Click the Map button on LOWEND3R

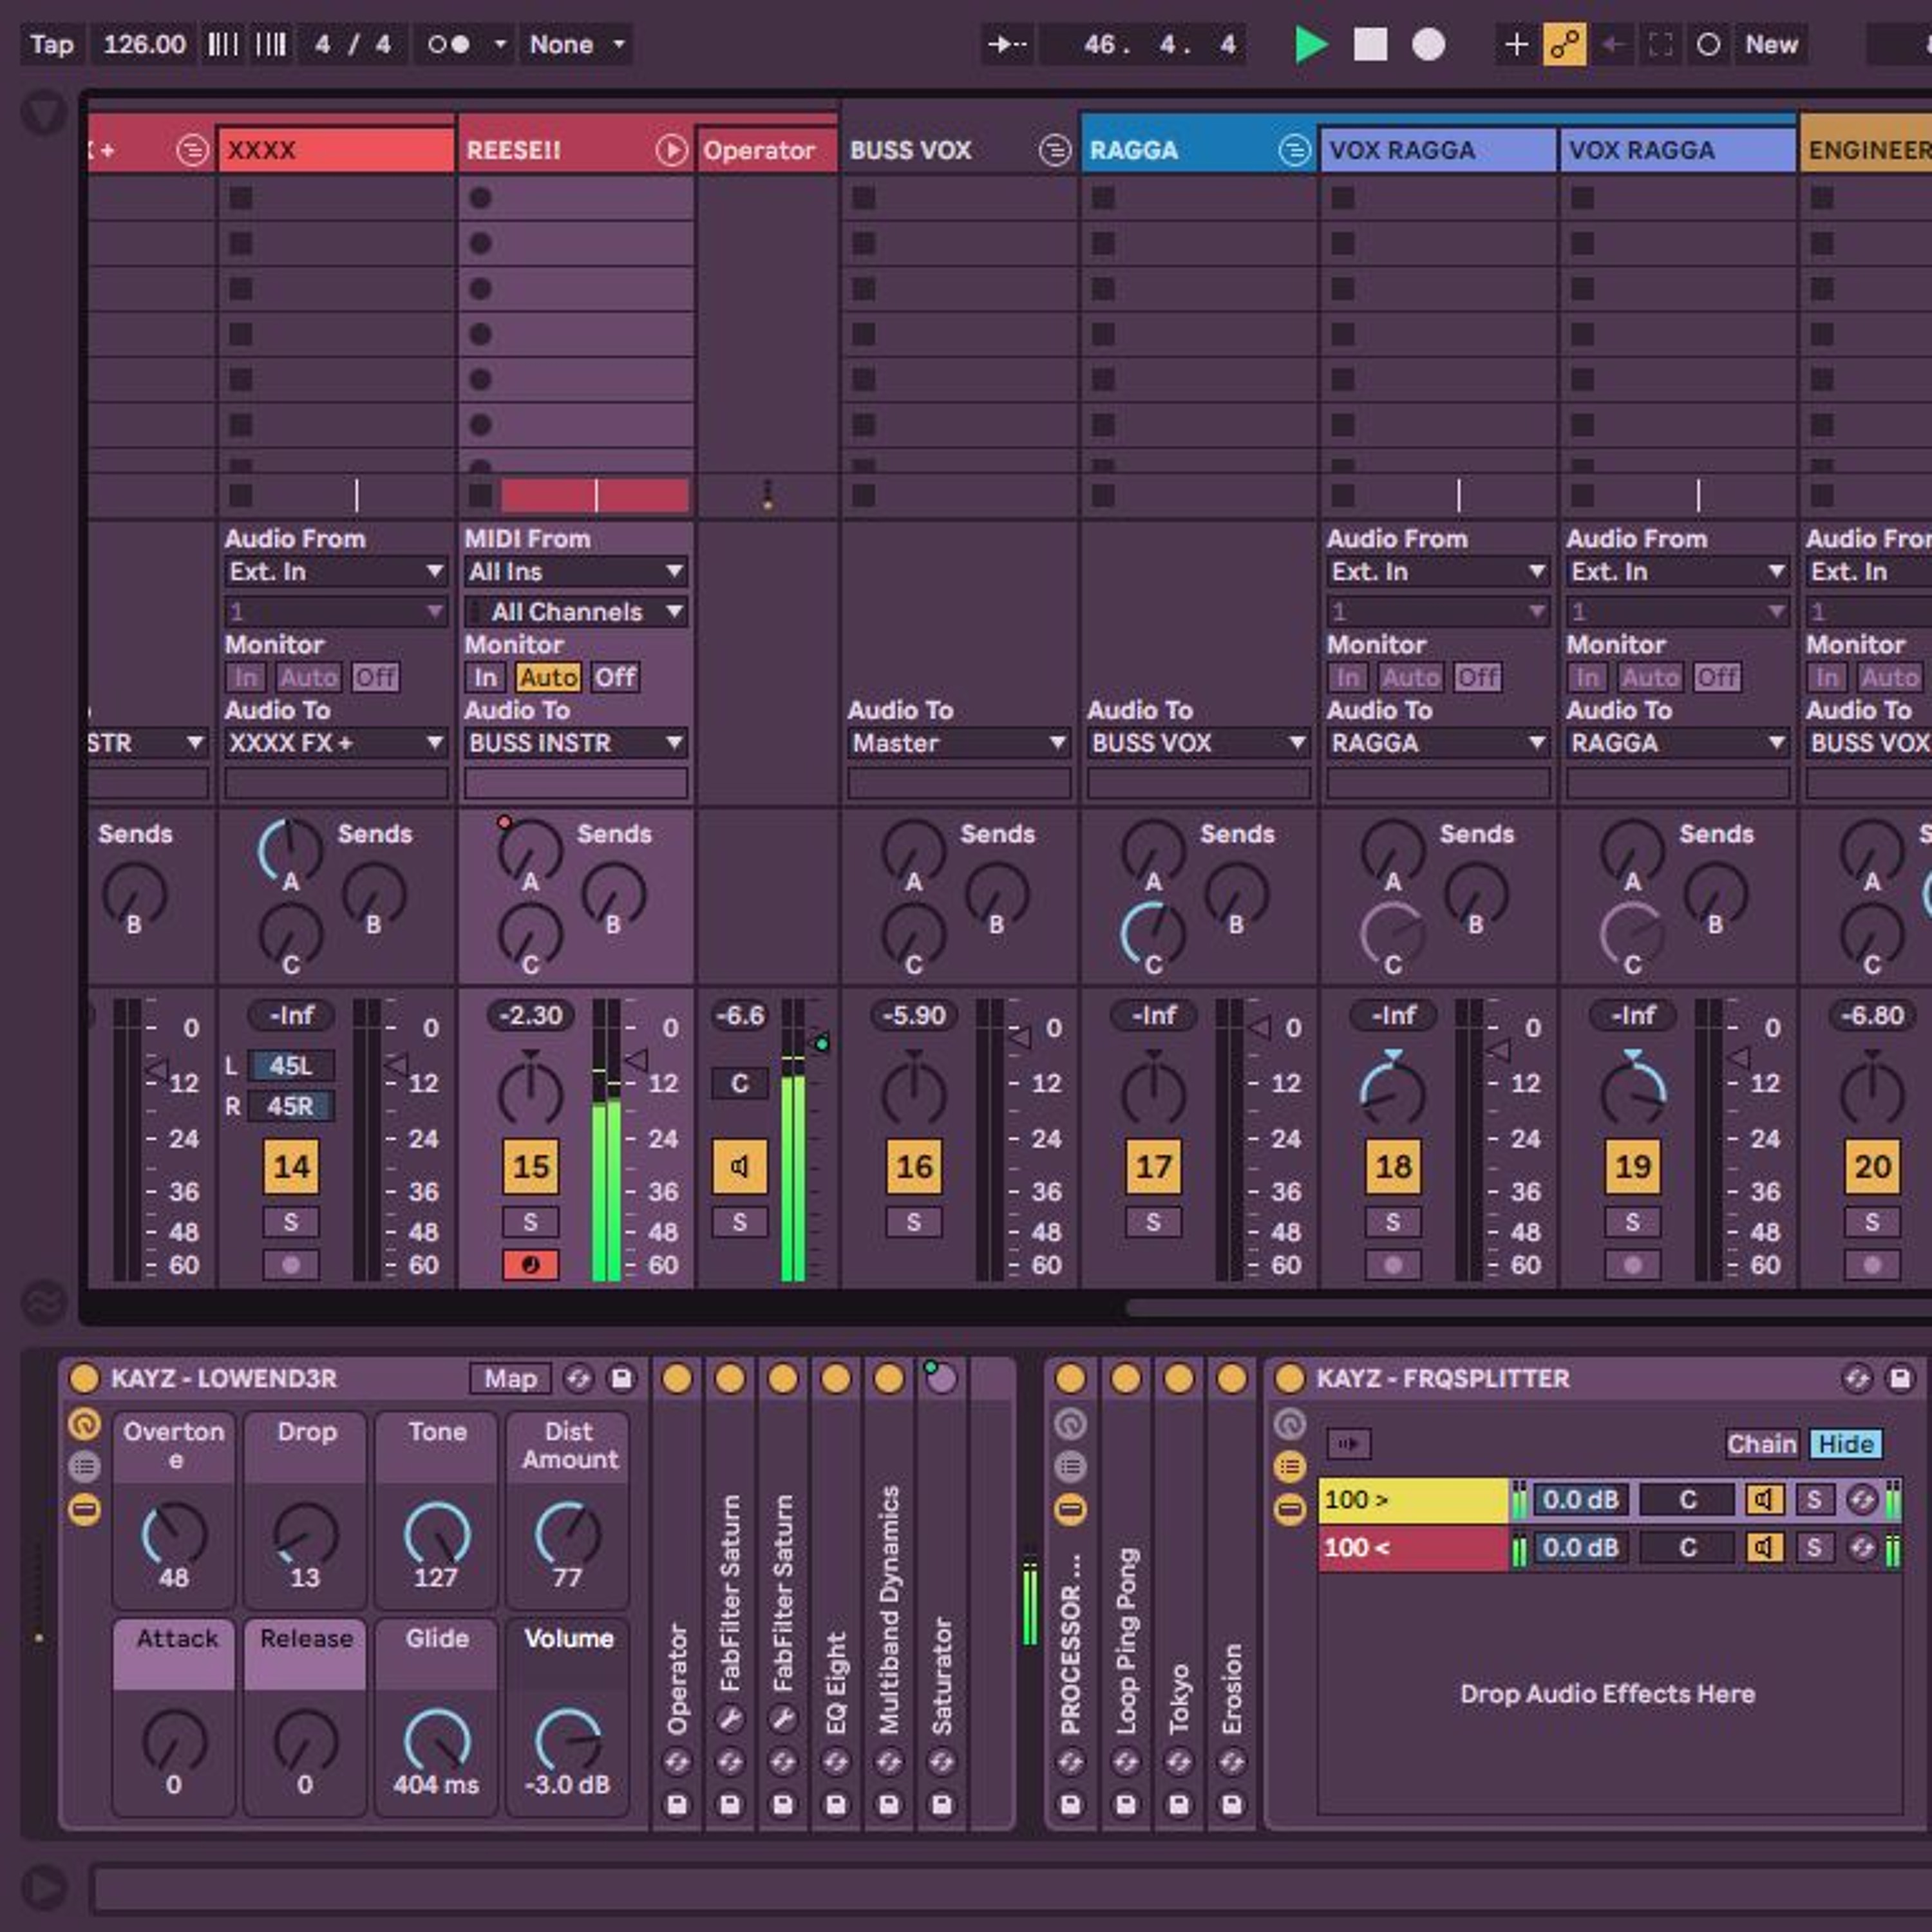coord(510,1379)
